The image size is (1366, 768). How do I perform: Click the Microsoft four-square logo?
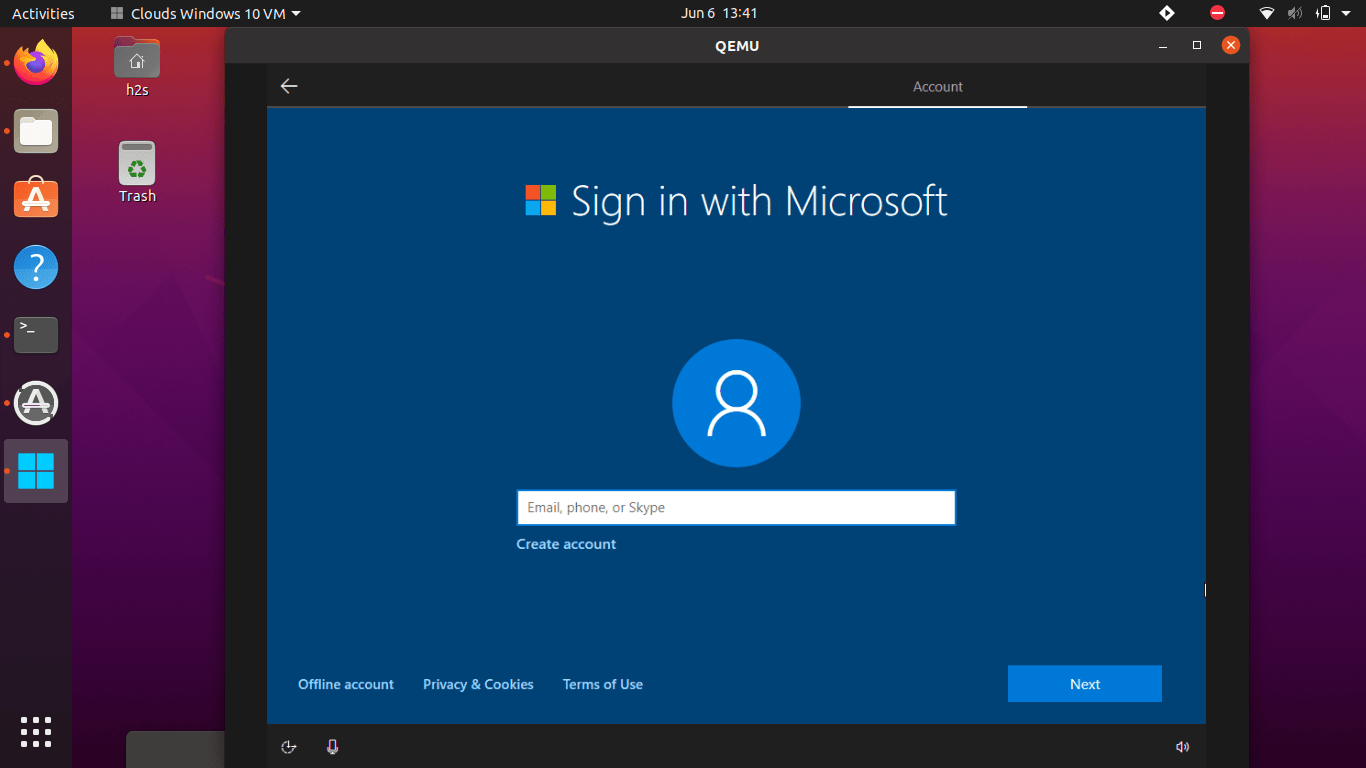(x=539, y=201)
